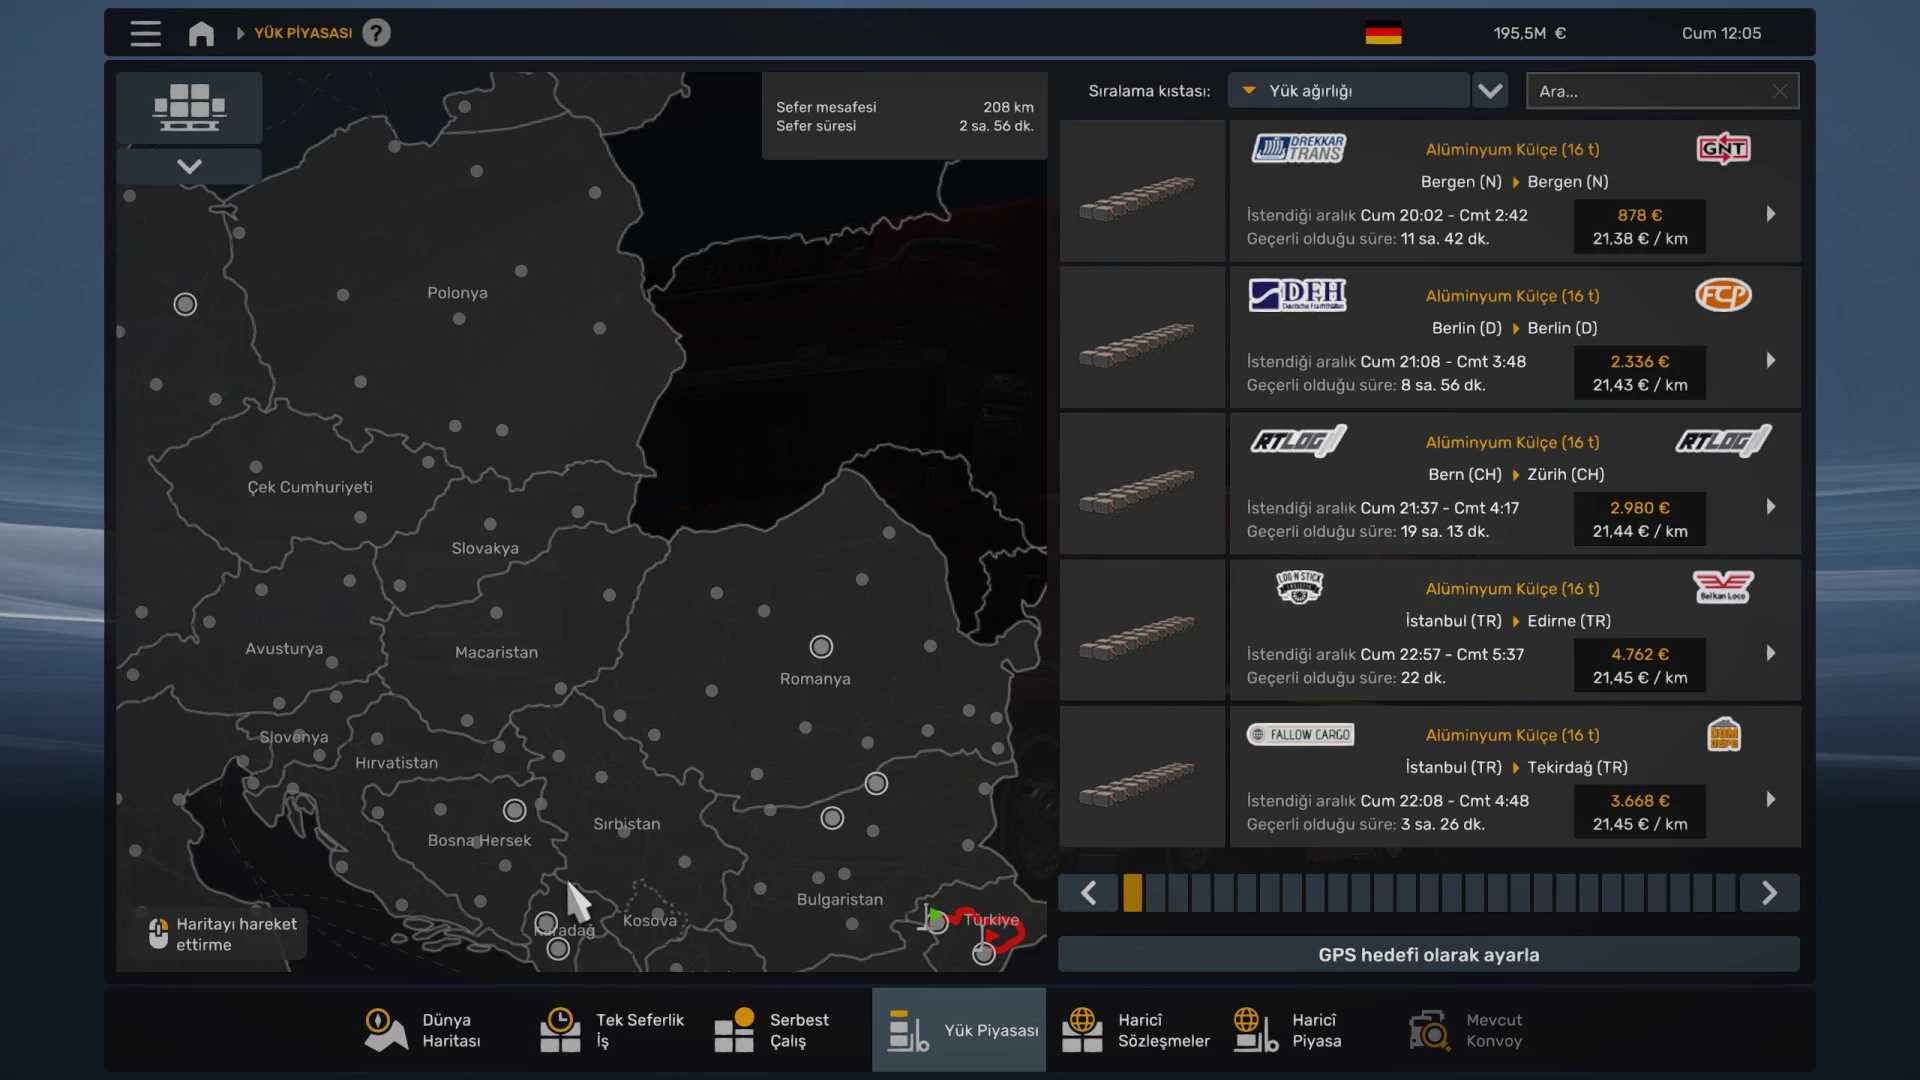Go to next page of cargo list

[x=1769, y=893]
